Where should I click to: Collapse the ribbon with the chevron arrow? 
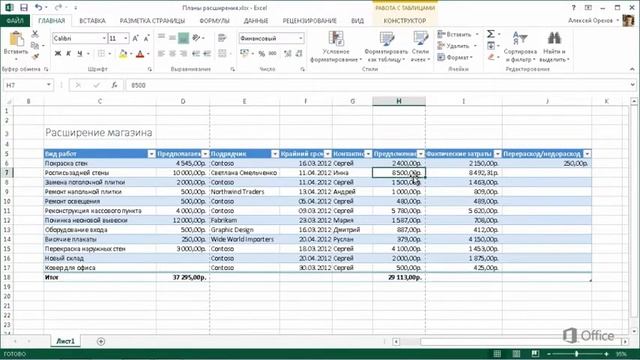(x=632, y=69)
